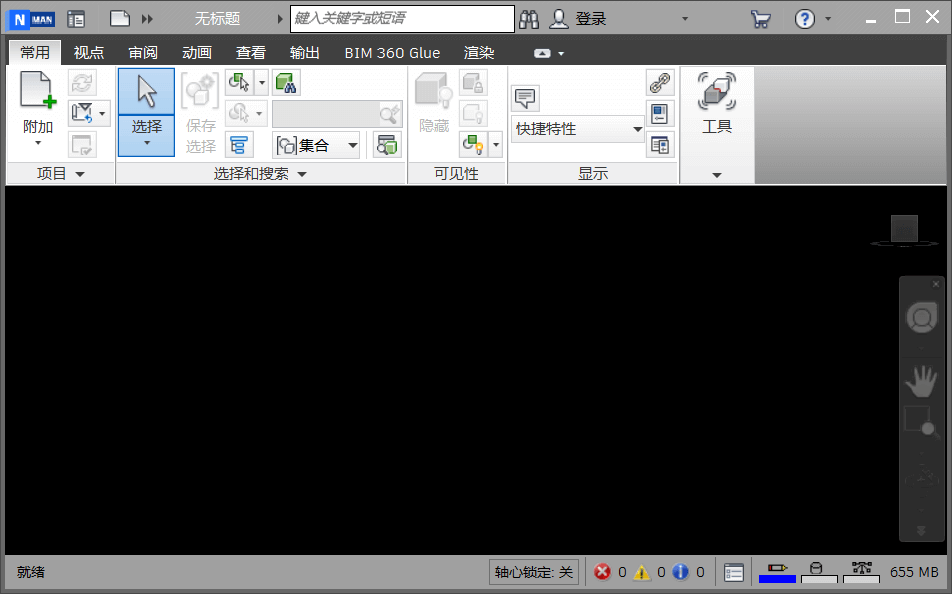
Task: Click the blue pencil progress bar
Action: (x=777, y=572)
